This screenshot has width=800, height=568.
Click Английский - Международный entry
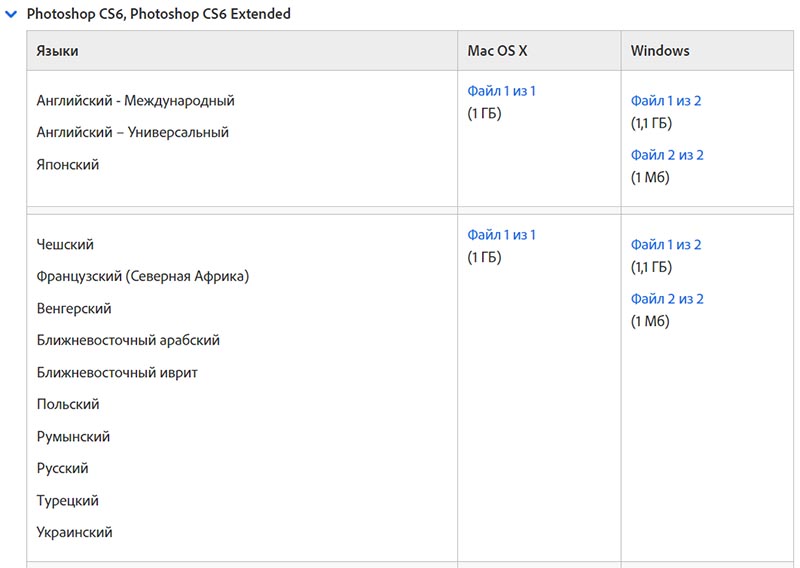pyautogui.click(x=135, y=101)
